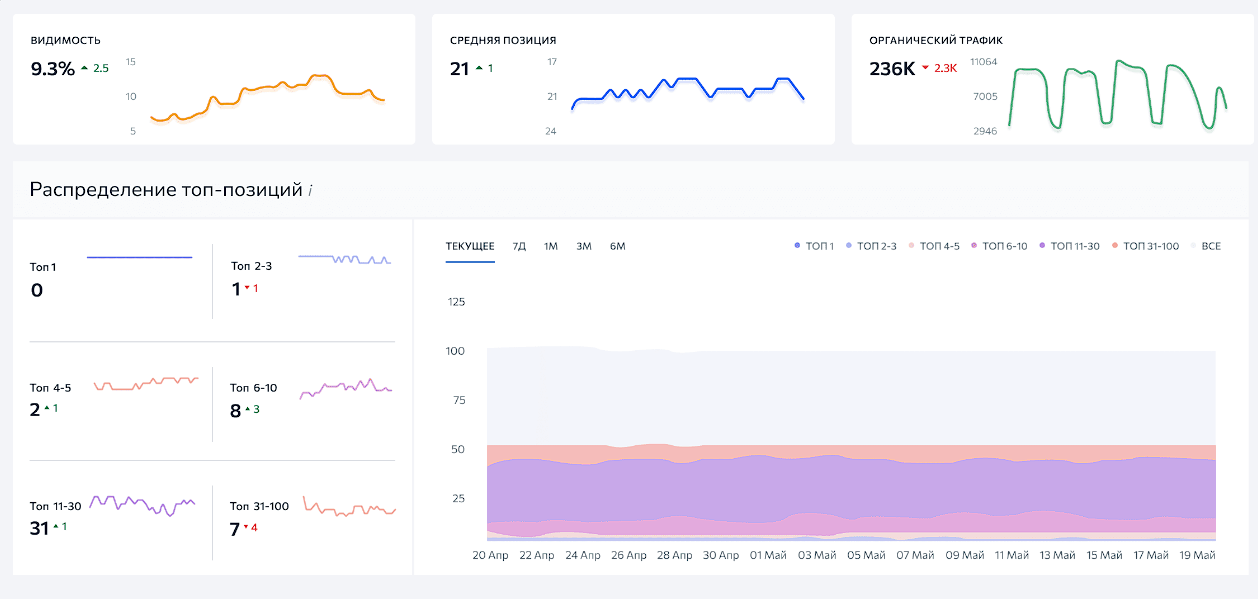The width and height of the screenshot is (1258, 599).
Task: Hide the ТОП 11-30 legend series
Action: point(1069,246)
